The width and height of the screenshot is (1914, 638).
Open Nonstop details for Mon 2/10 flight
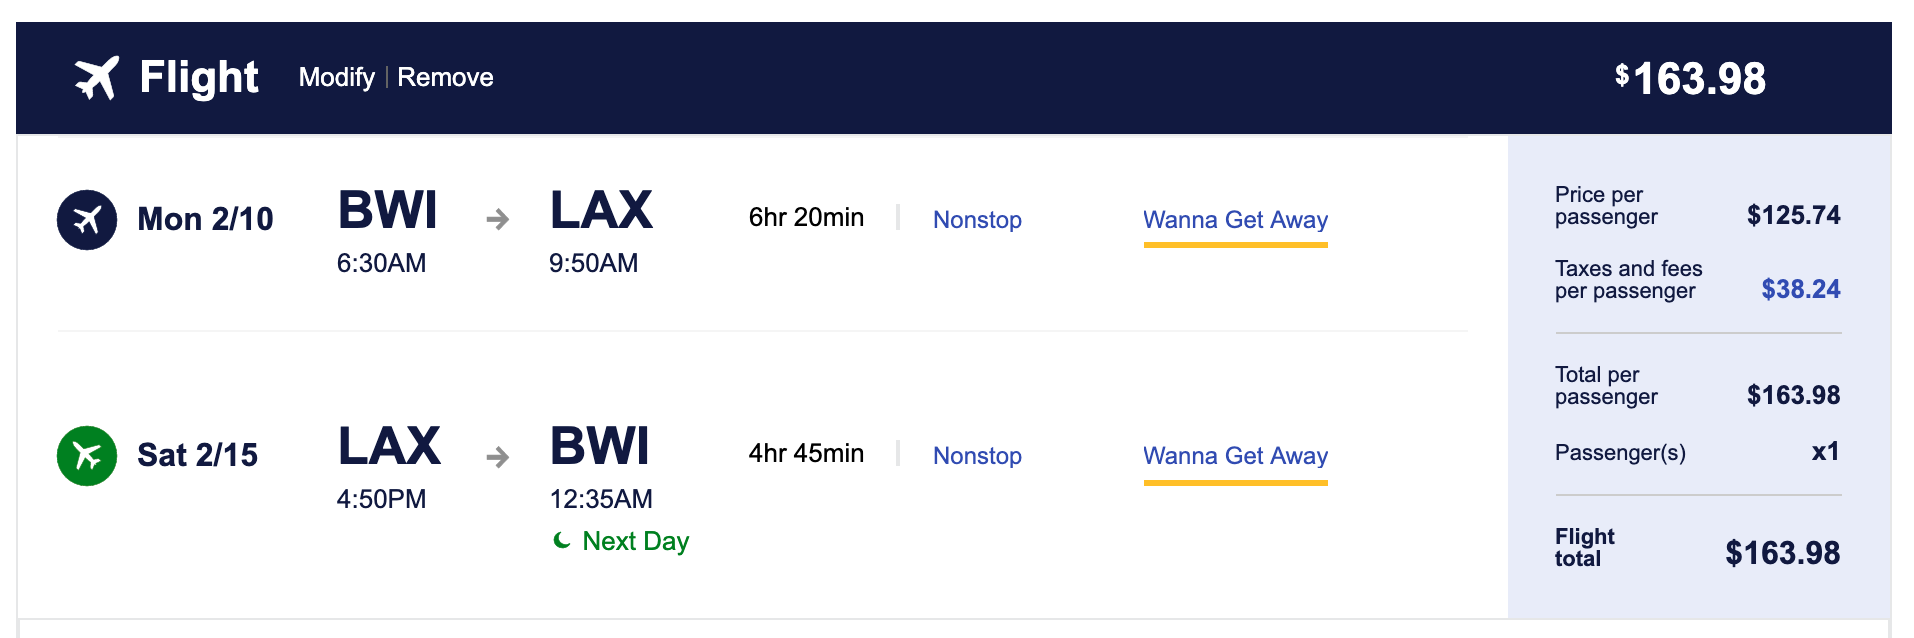pos(977,219)
